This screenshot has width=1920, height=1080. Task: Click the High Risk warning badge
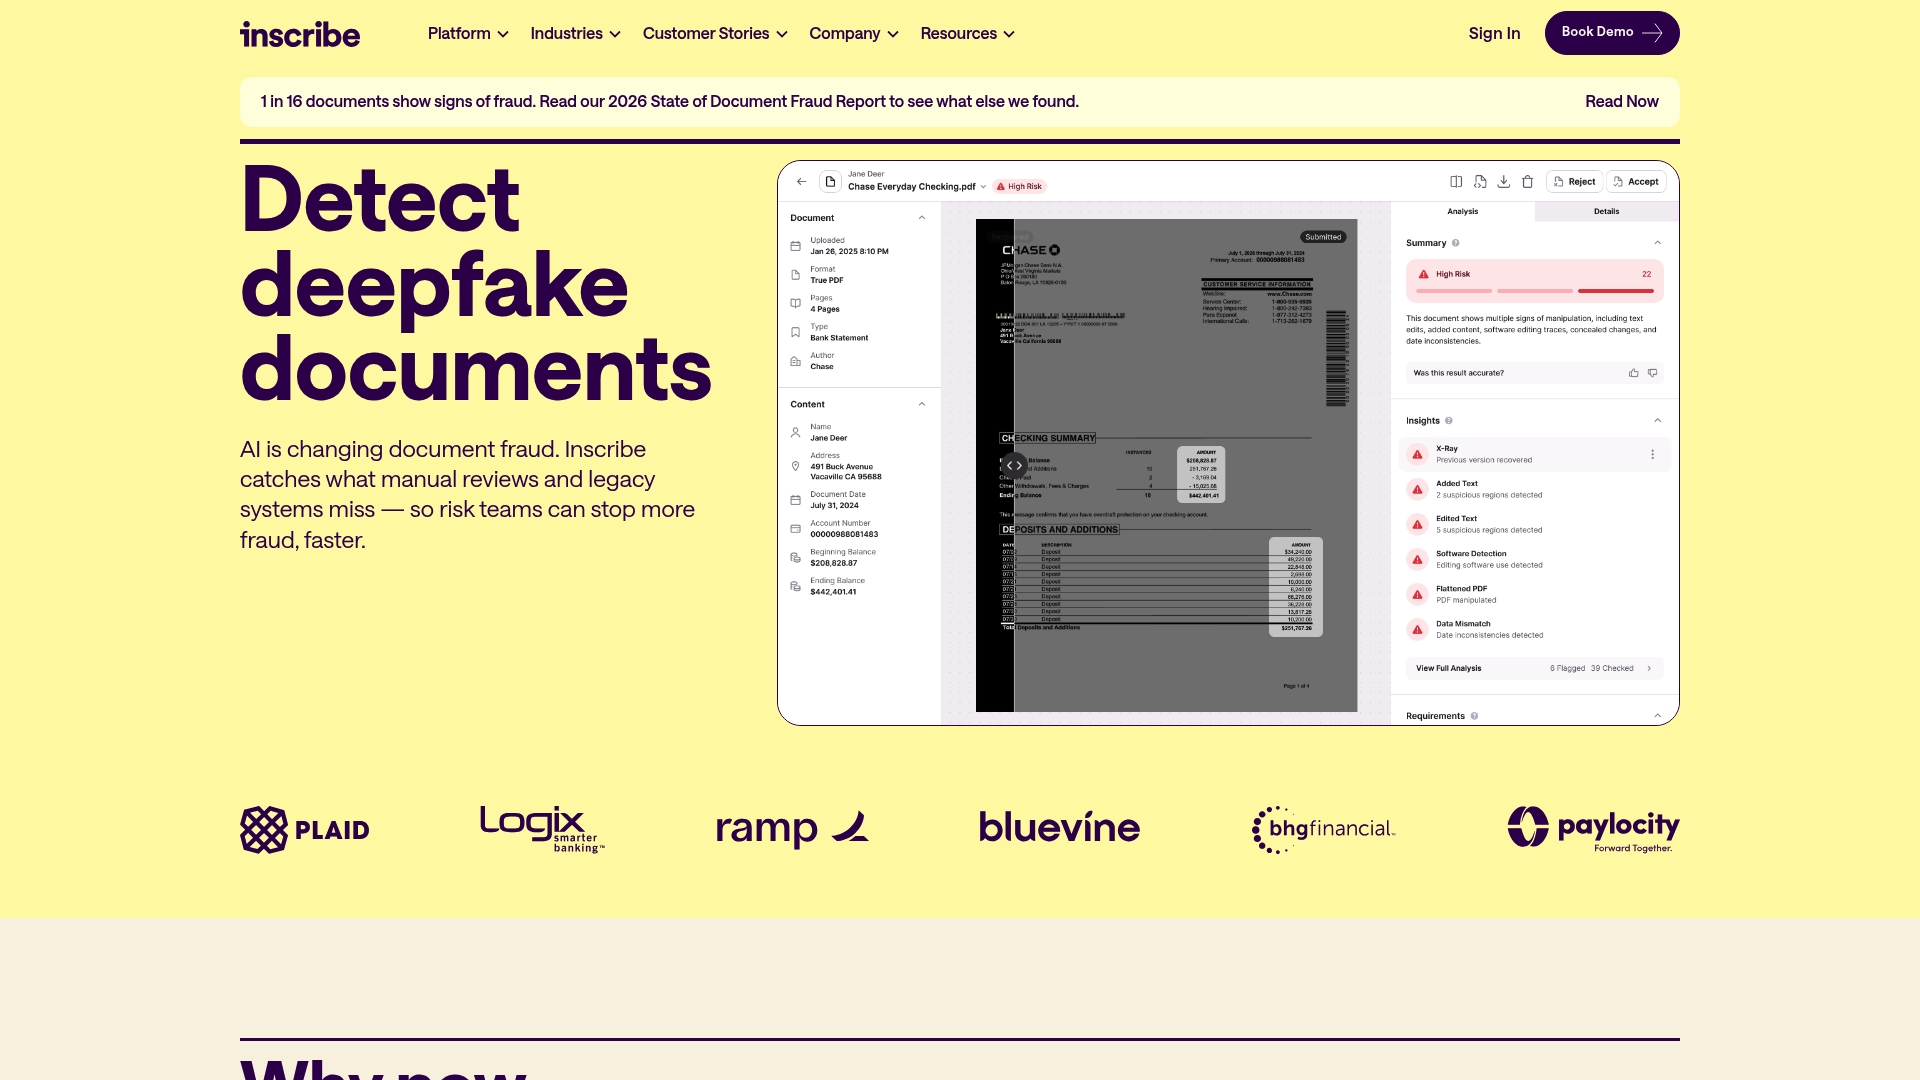(1019, 186)
